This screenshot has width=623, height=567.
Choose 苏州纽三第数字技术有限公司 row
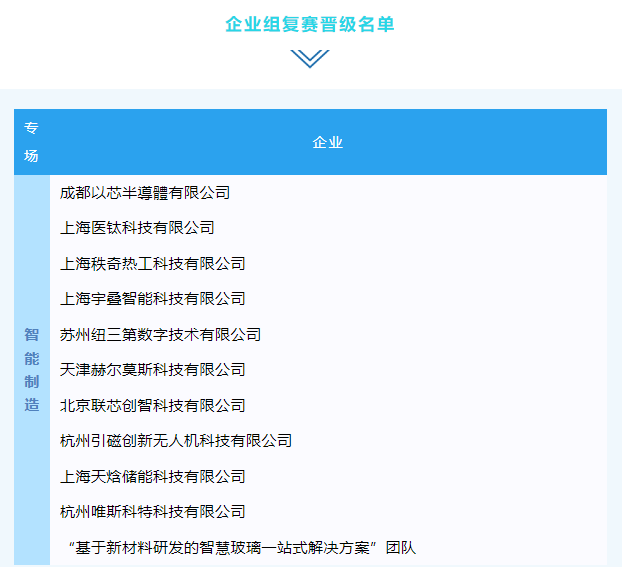pos(161,335)
